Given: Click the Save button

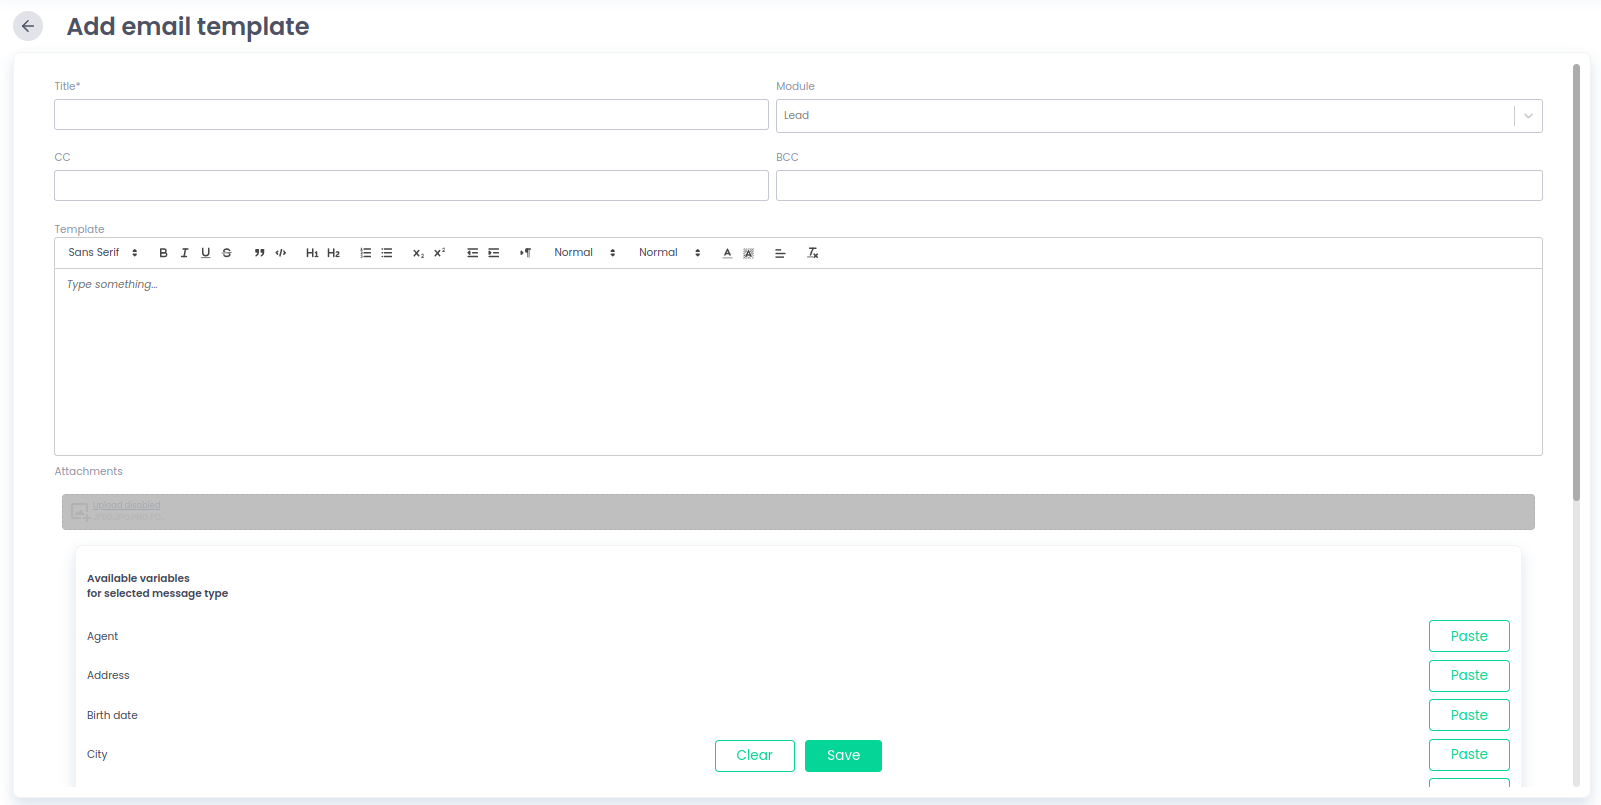Looking at the screenshot, I should click(843, 756).
